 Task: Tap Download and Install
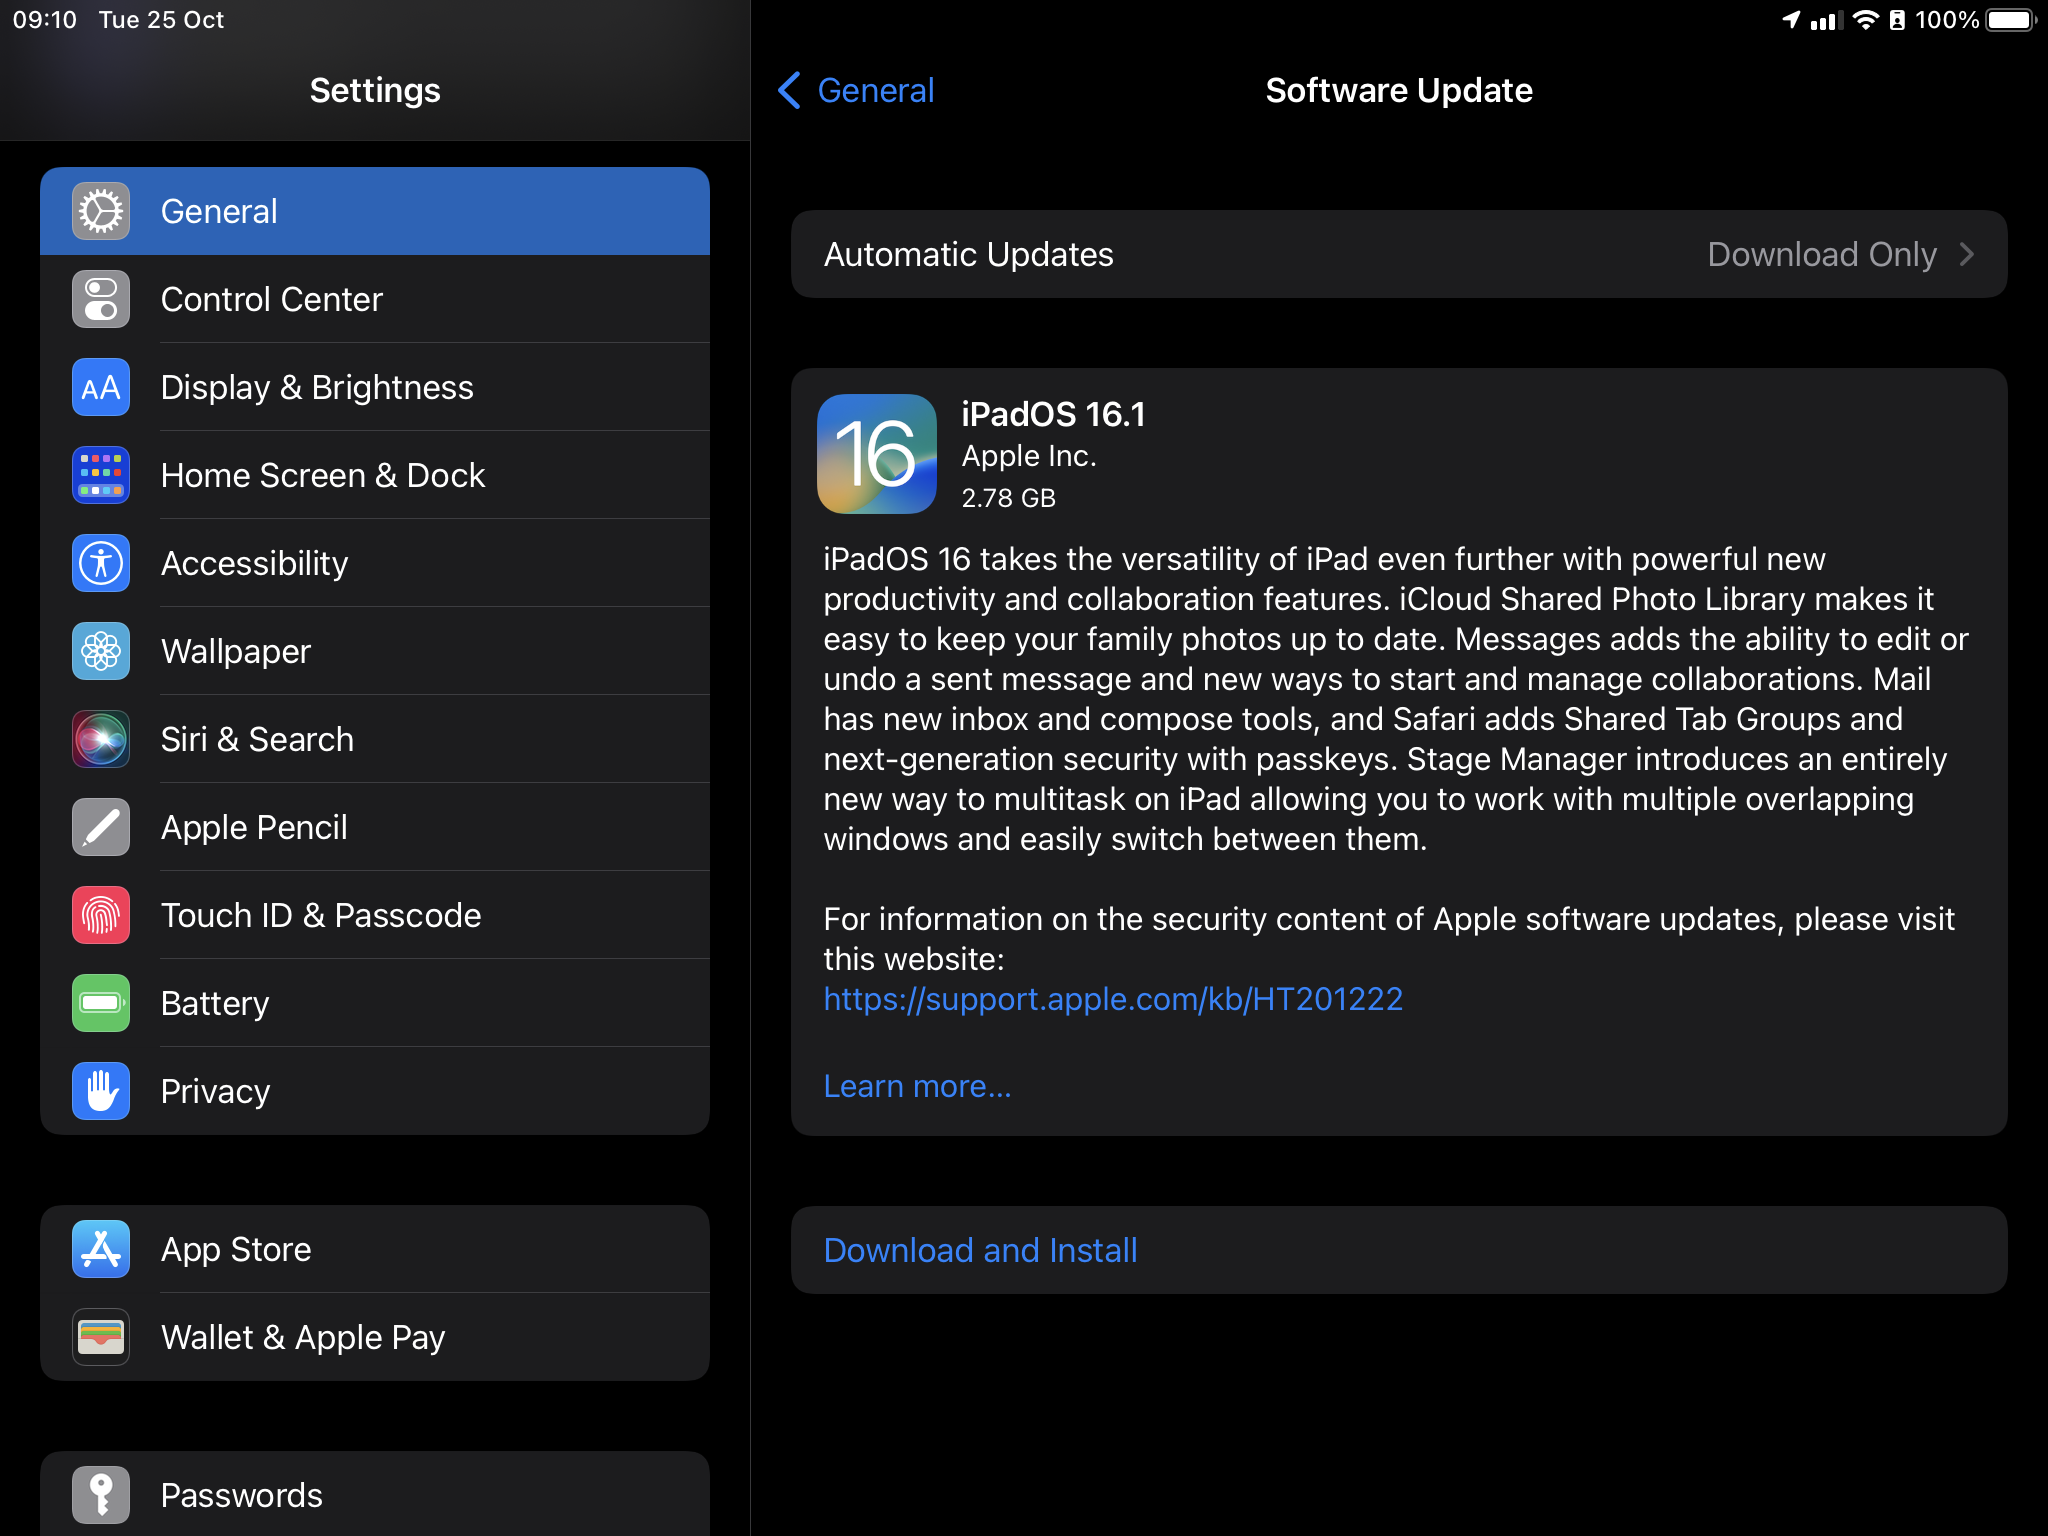(1399, 1250)
